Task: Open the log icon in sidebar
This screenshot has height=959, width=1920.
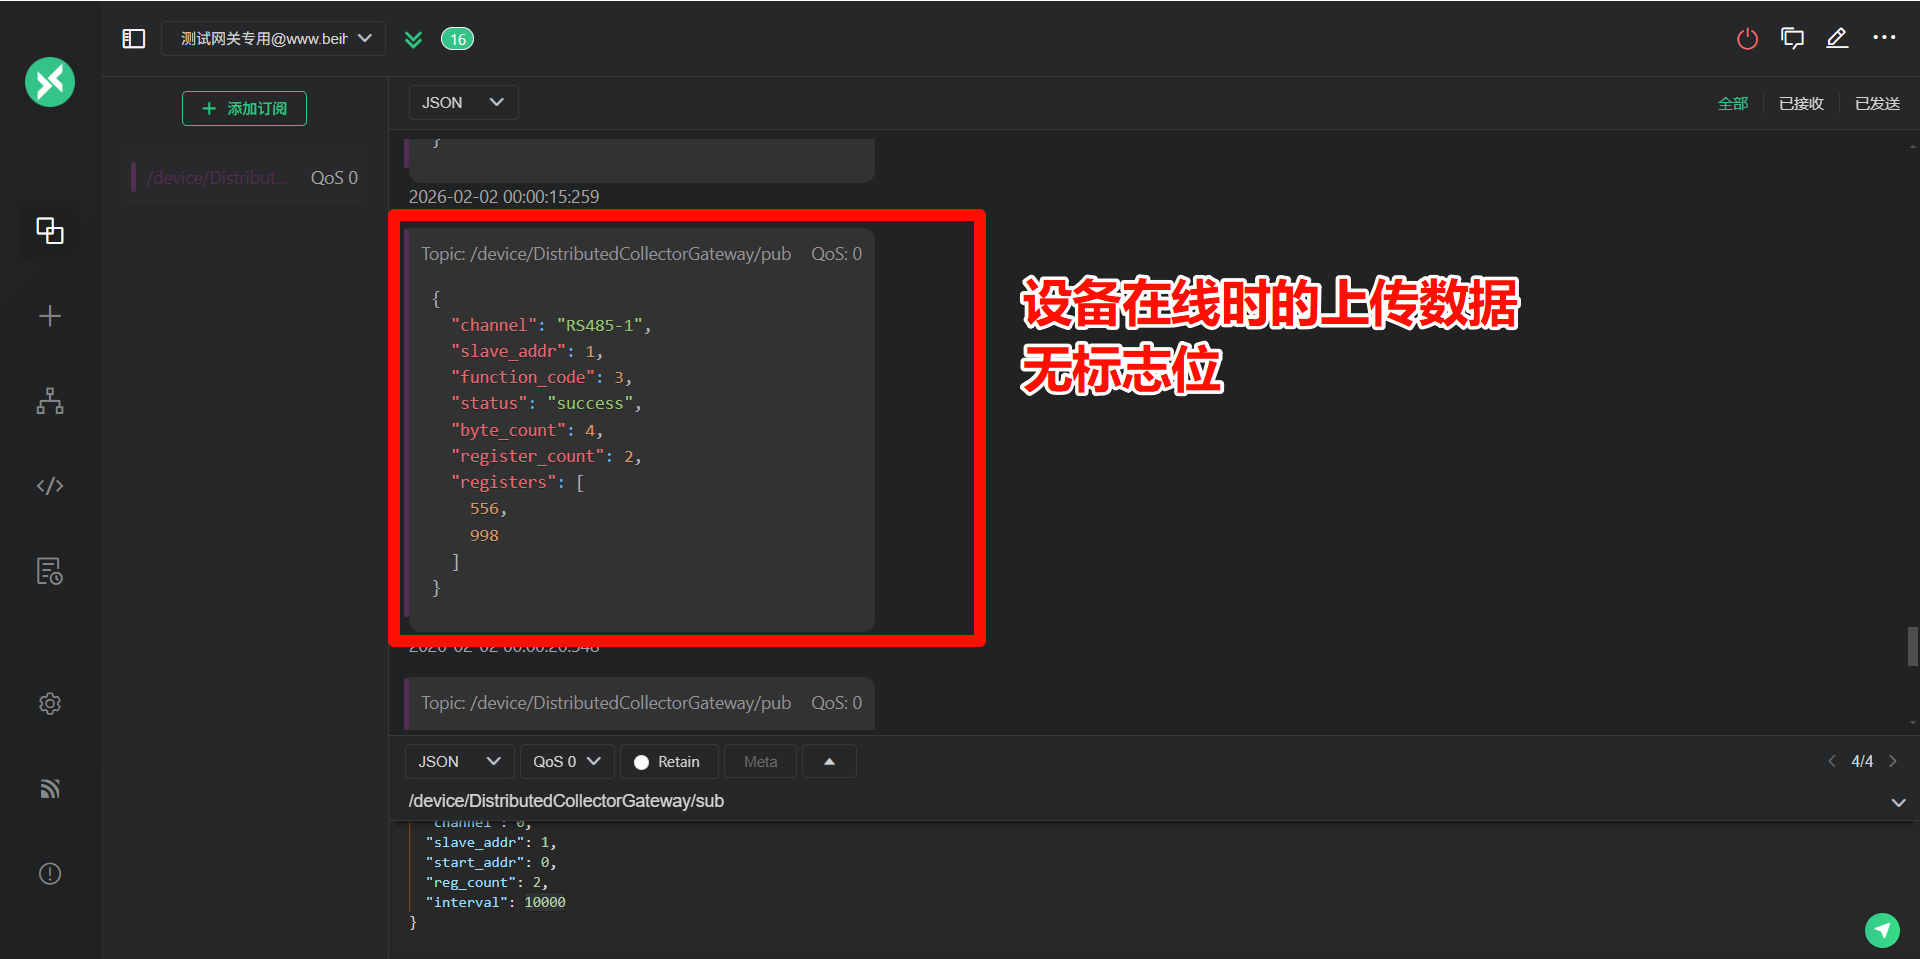Action: click(x=50, y=572)
